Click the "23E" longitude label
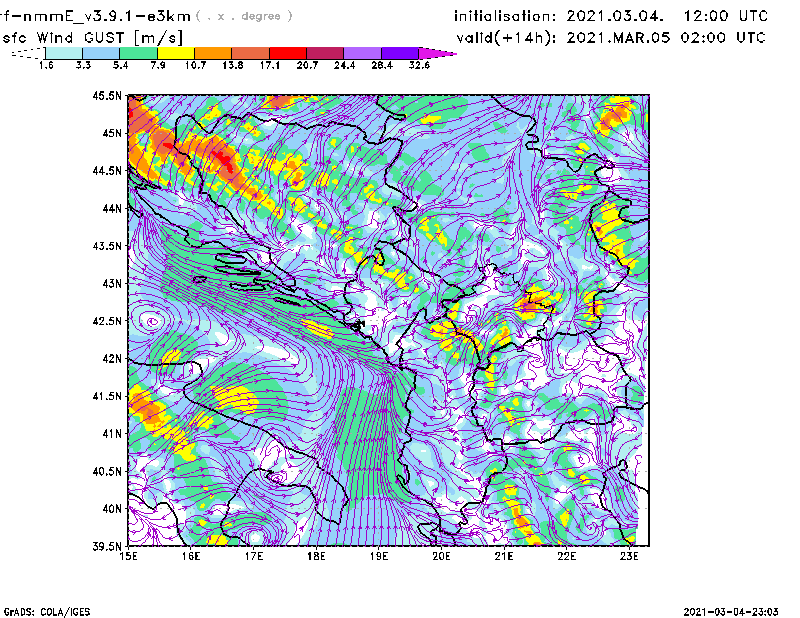The image size is (800, 618). point(629,556)
